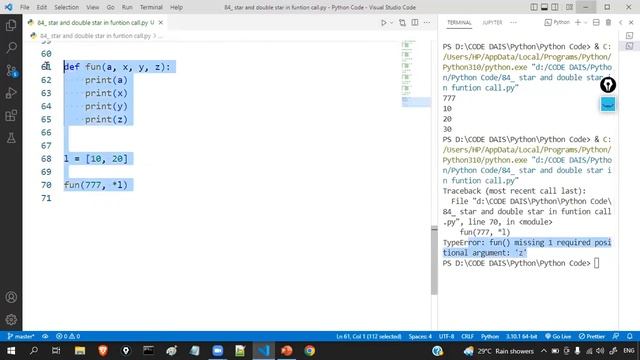This screenshot has width=640, height=360.
Task: Select the 84_ star and double star file tab
Action: [96, 22]
